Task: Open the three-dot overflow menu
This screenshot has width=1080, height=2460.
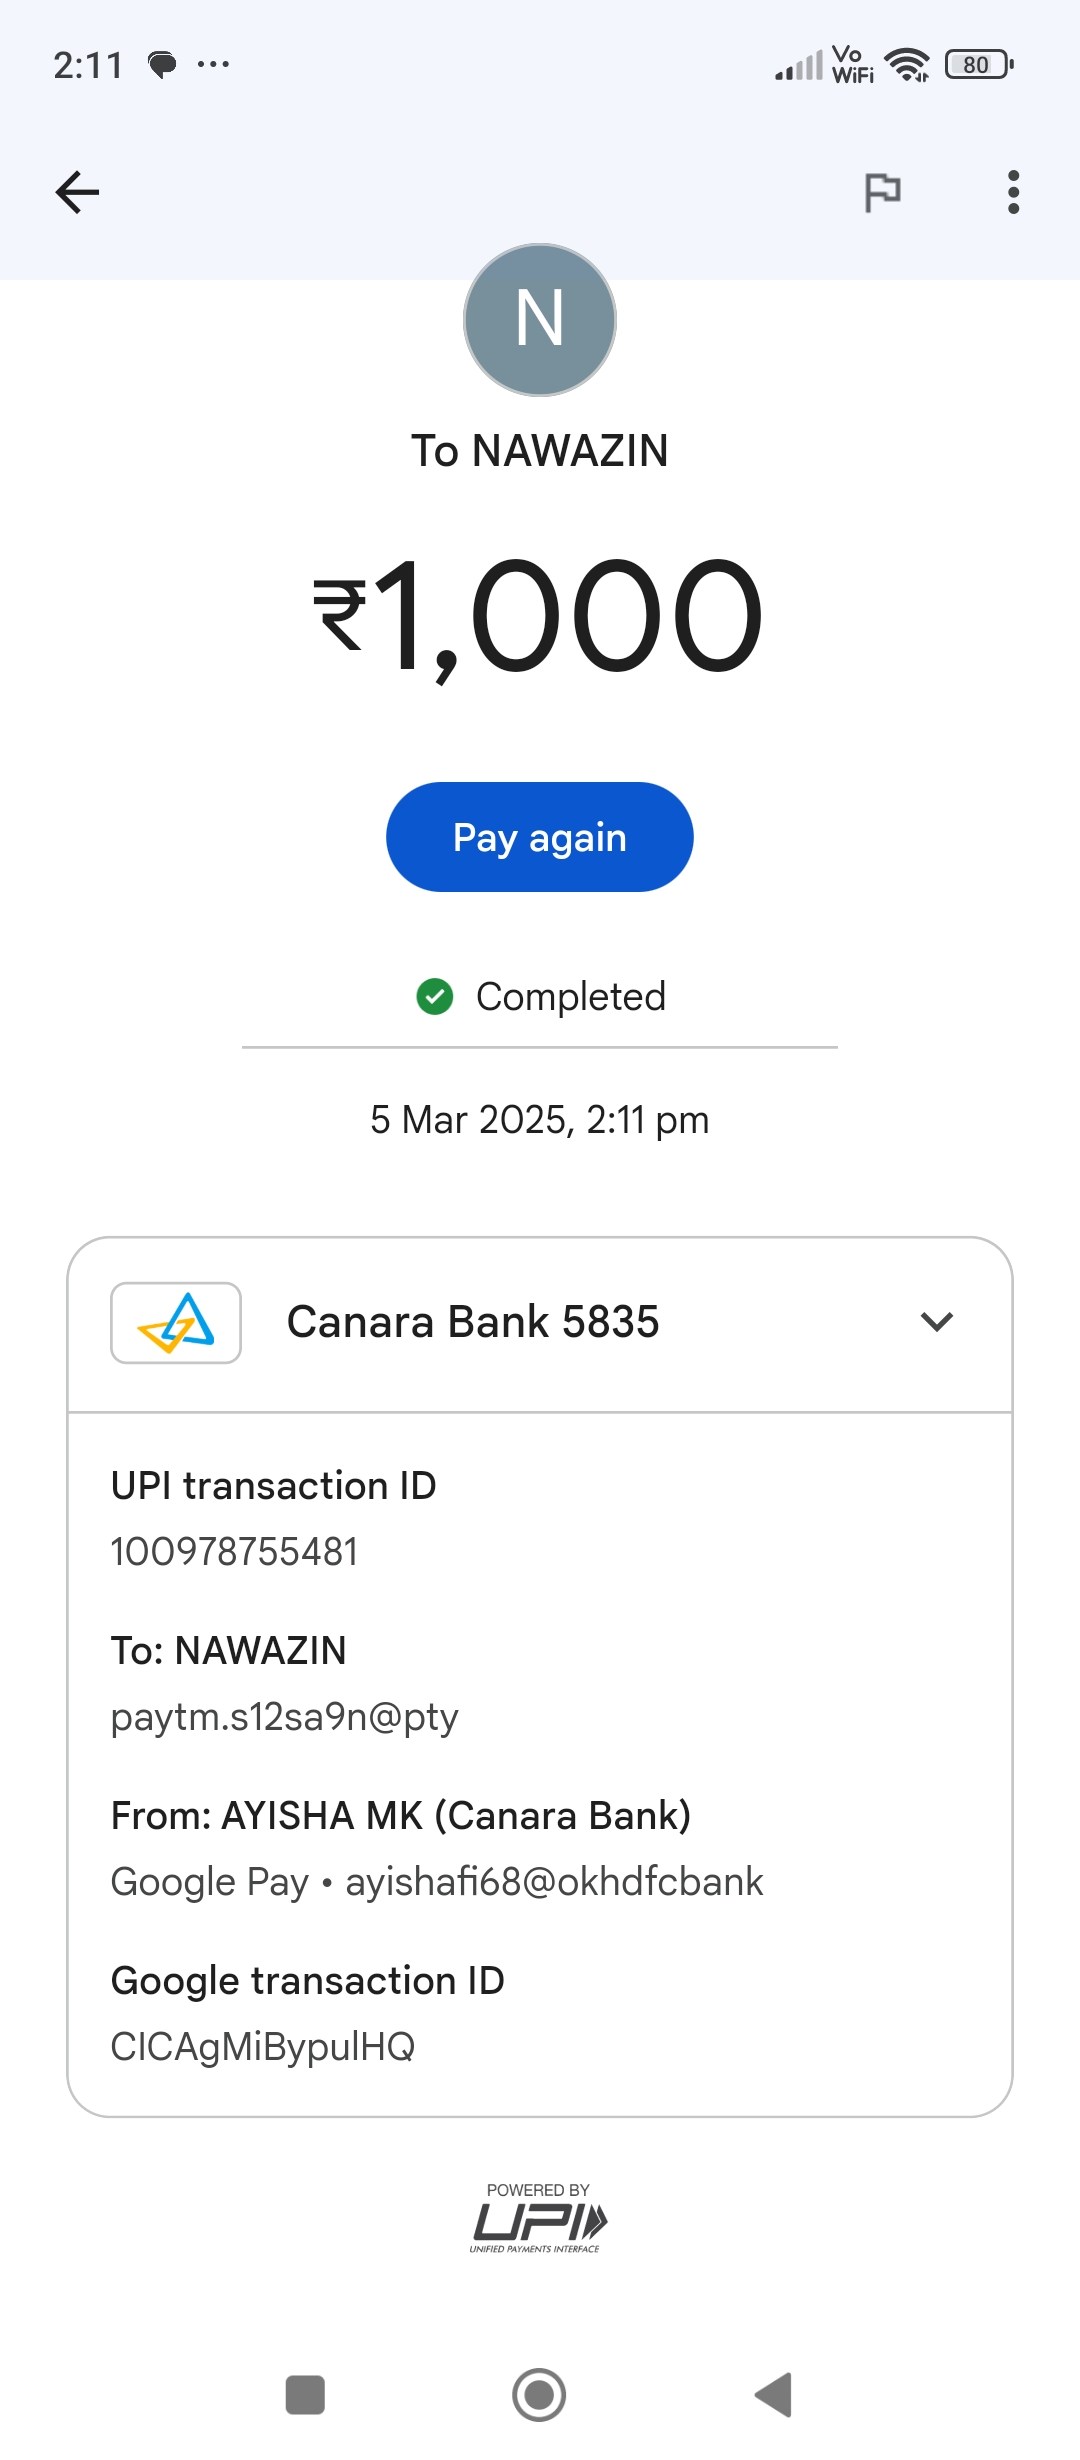Action: (1013, 192)
